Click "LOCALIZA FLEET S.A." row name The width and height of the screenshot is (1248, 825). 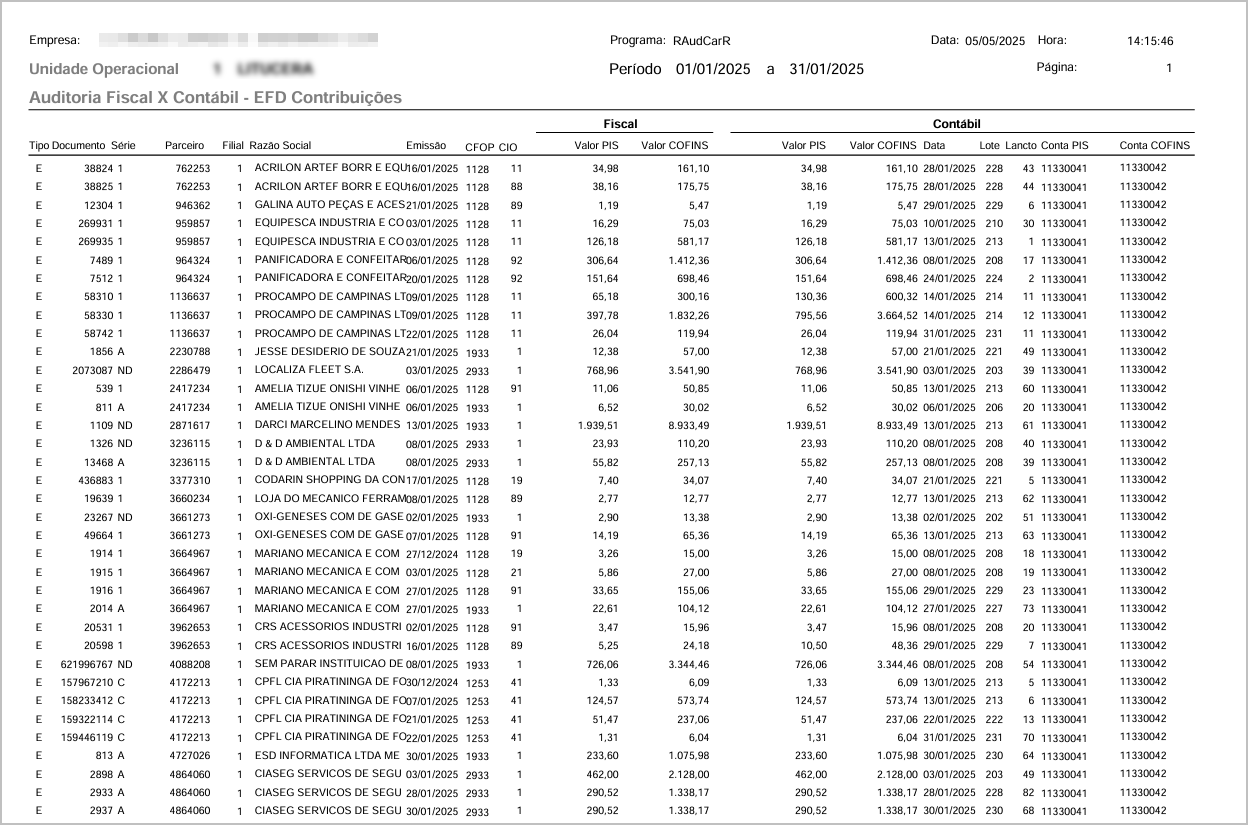coord(310,370)
